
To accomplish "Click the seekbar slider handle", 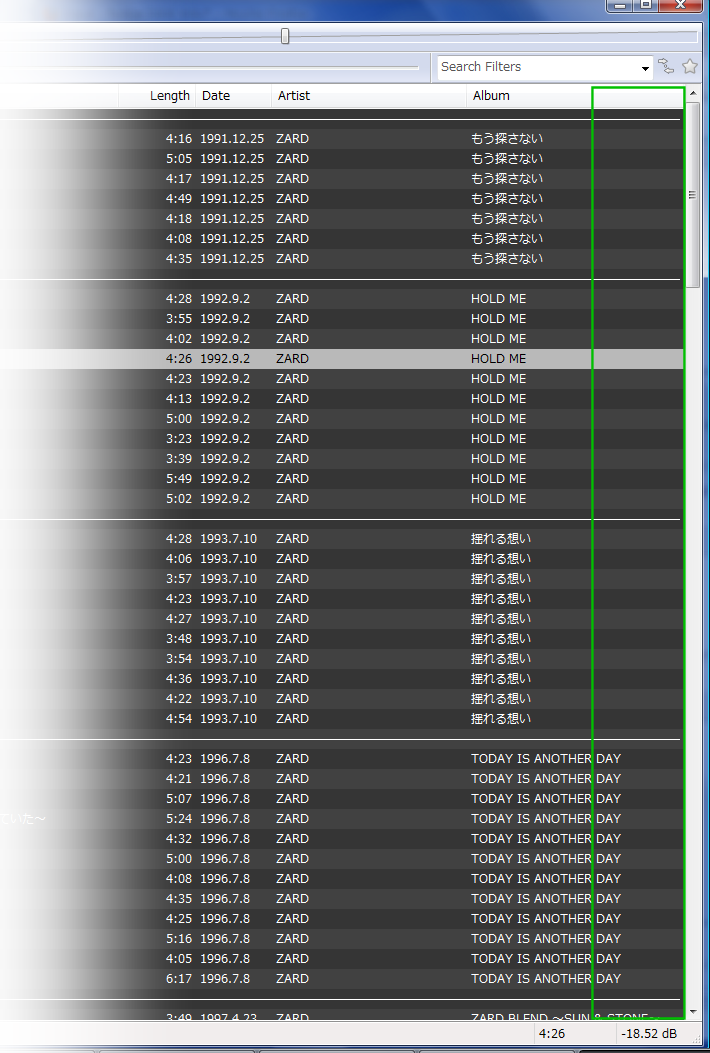I will (285, 36).
